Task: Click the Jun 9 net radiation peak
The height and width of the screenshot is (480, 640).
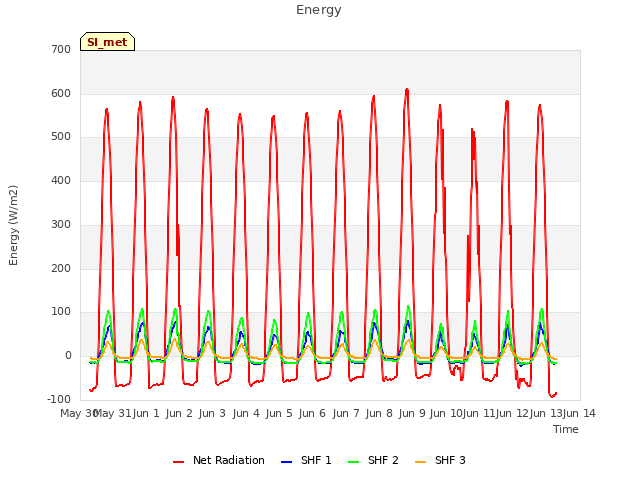Action: click(x=407, y=89)
